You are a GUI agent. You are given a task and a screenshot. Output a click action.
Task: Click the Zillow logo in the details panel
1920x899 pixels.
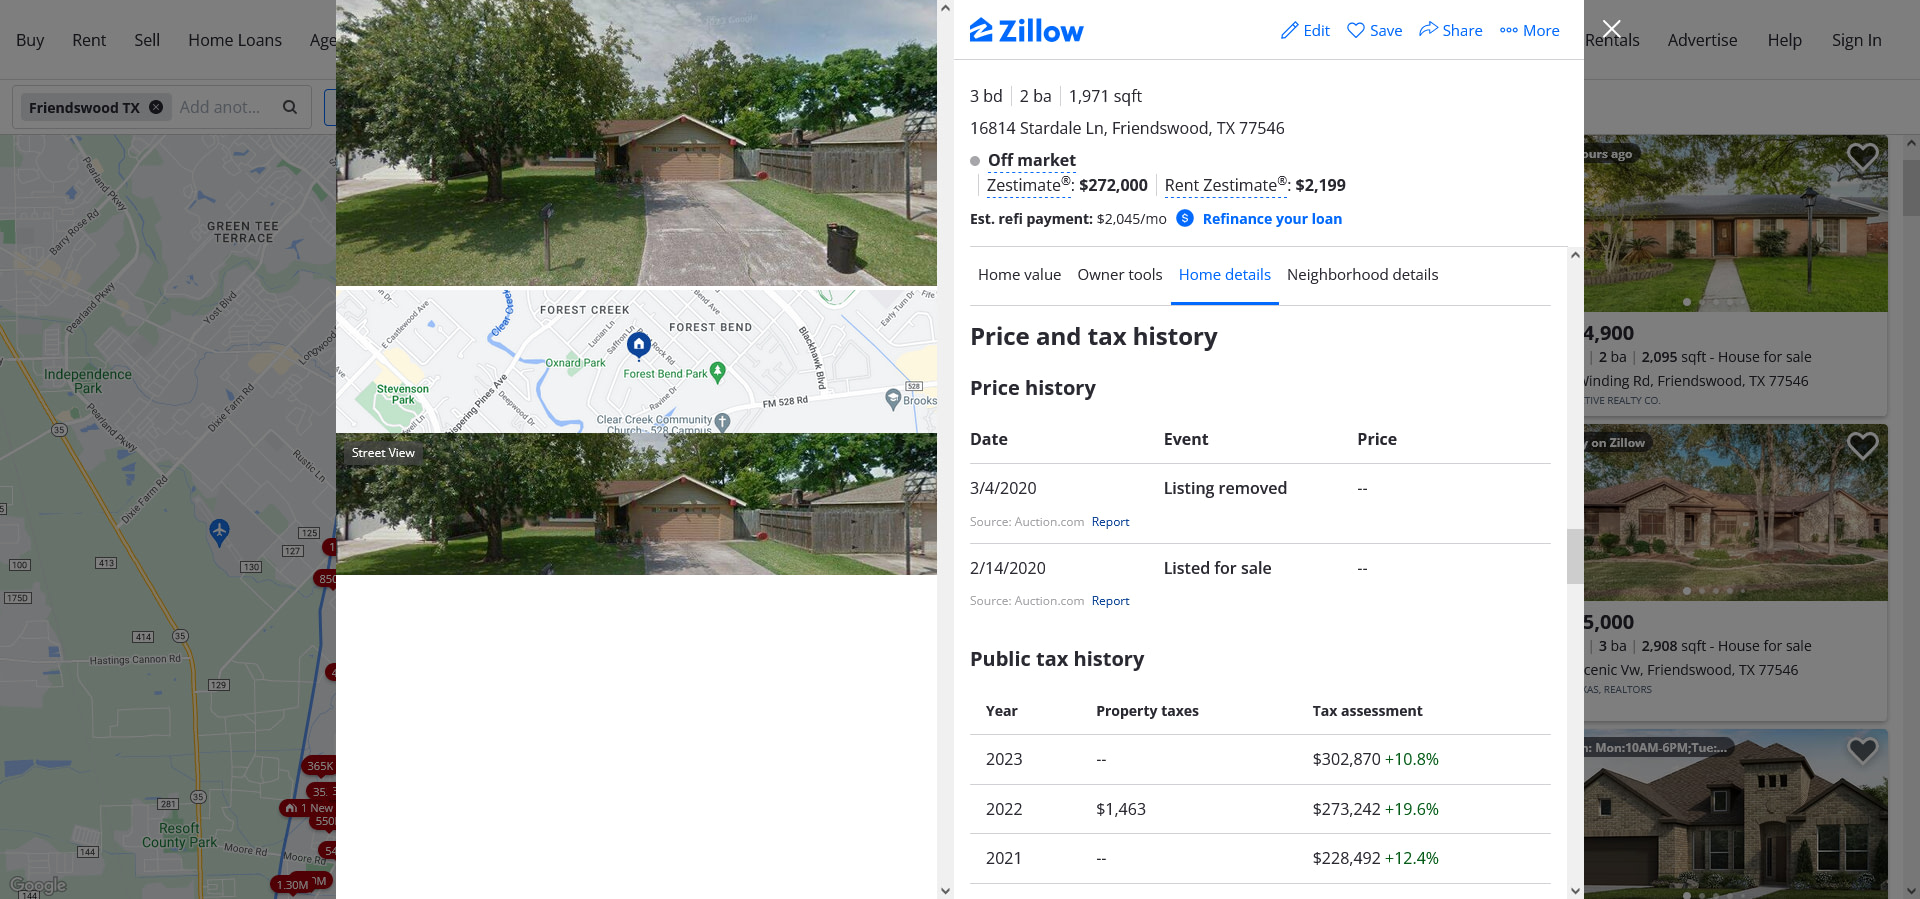pyautogui.click(x=1026, y=31)
